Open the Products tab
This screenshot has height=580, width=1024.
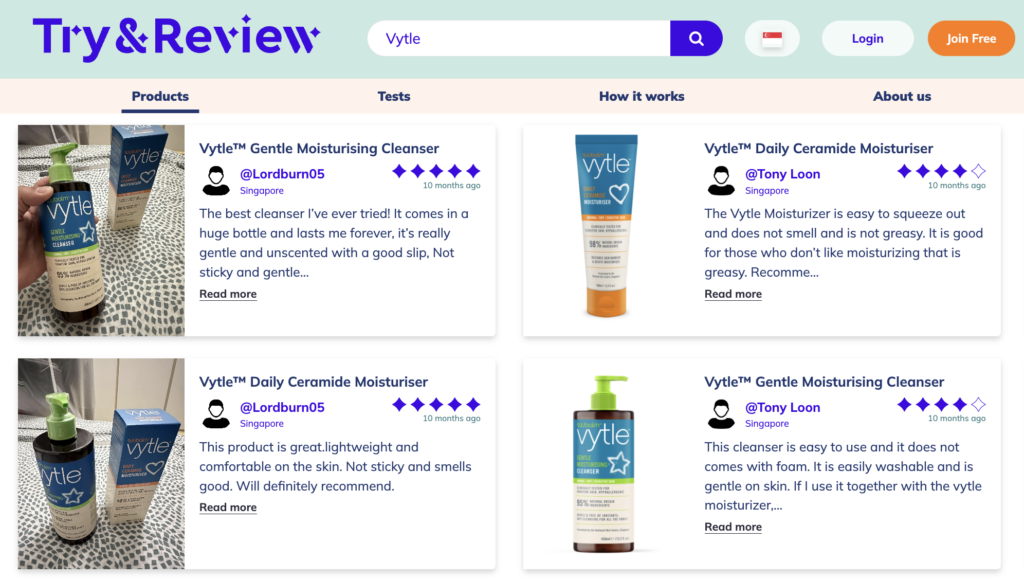click(160, 96)
